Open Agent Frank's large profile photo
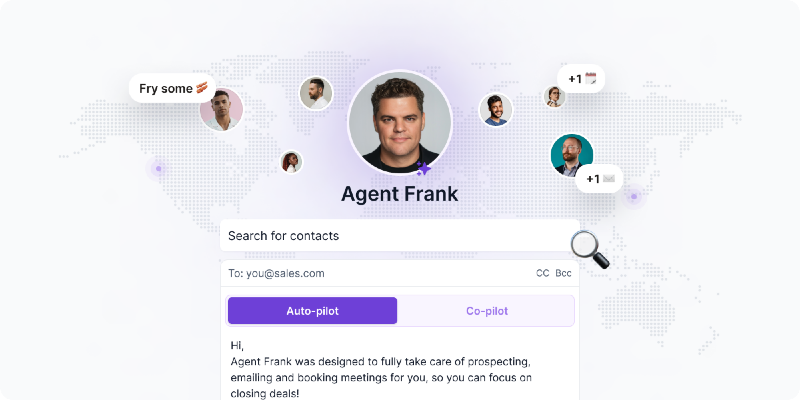800x400 pixels. pos(399,122)
